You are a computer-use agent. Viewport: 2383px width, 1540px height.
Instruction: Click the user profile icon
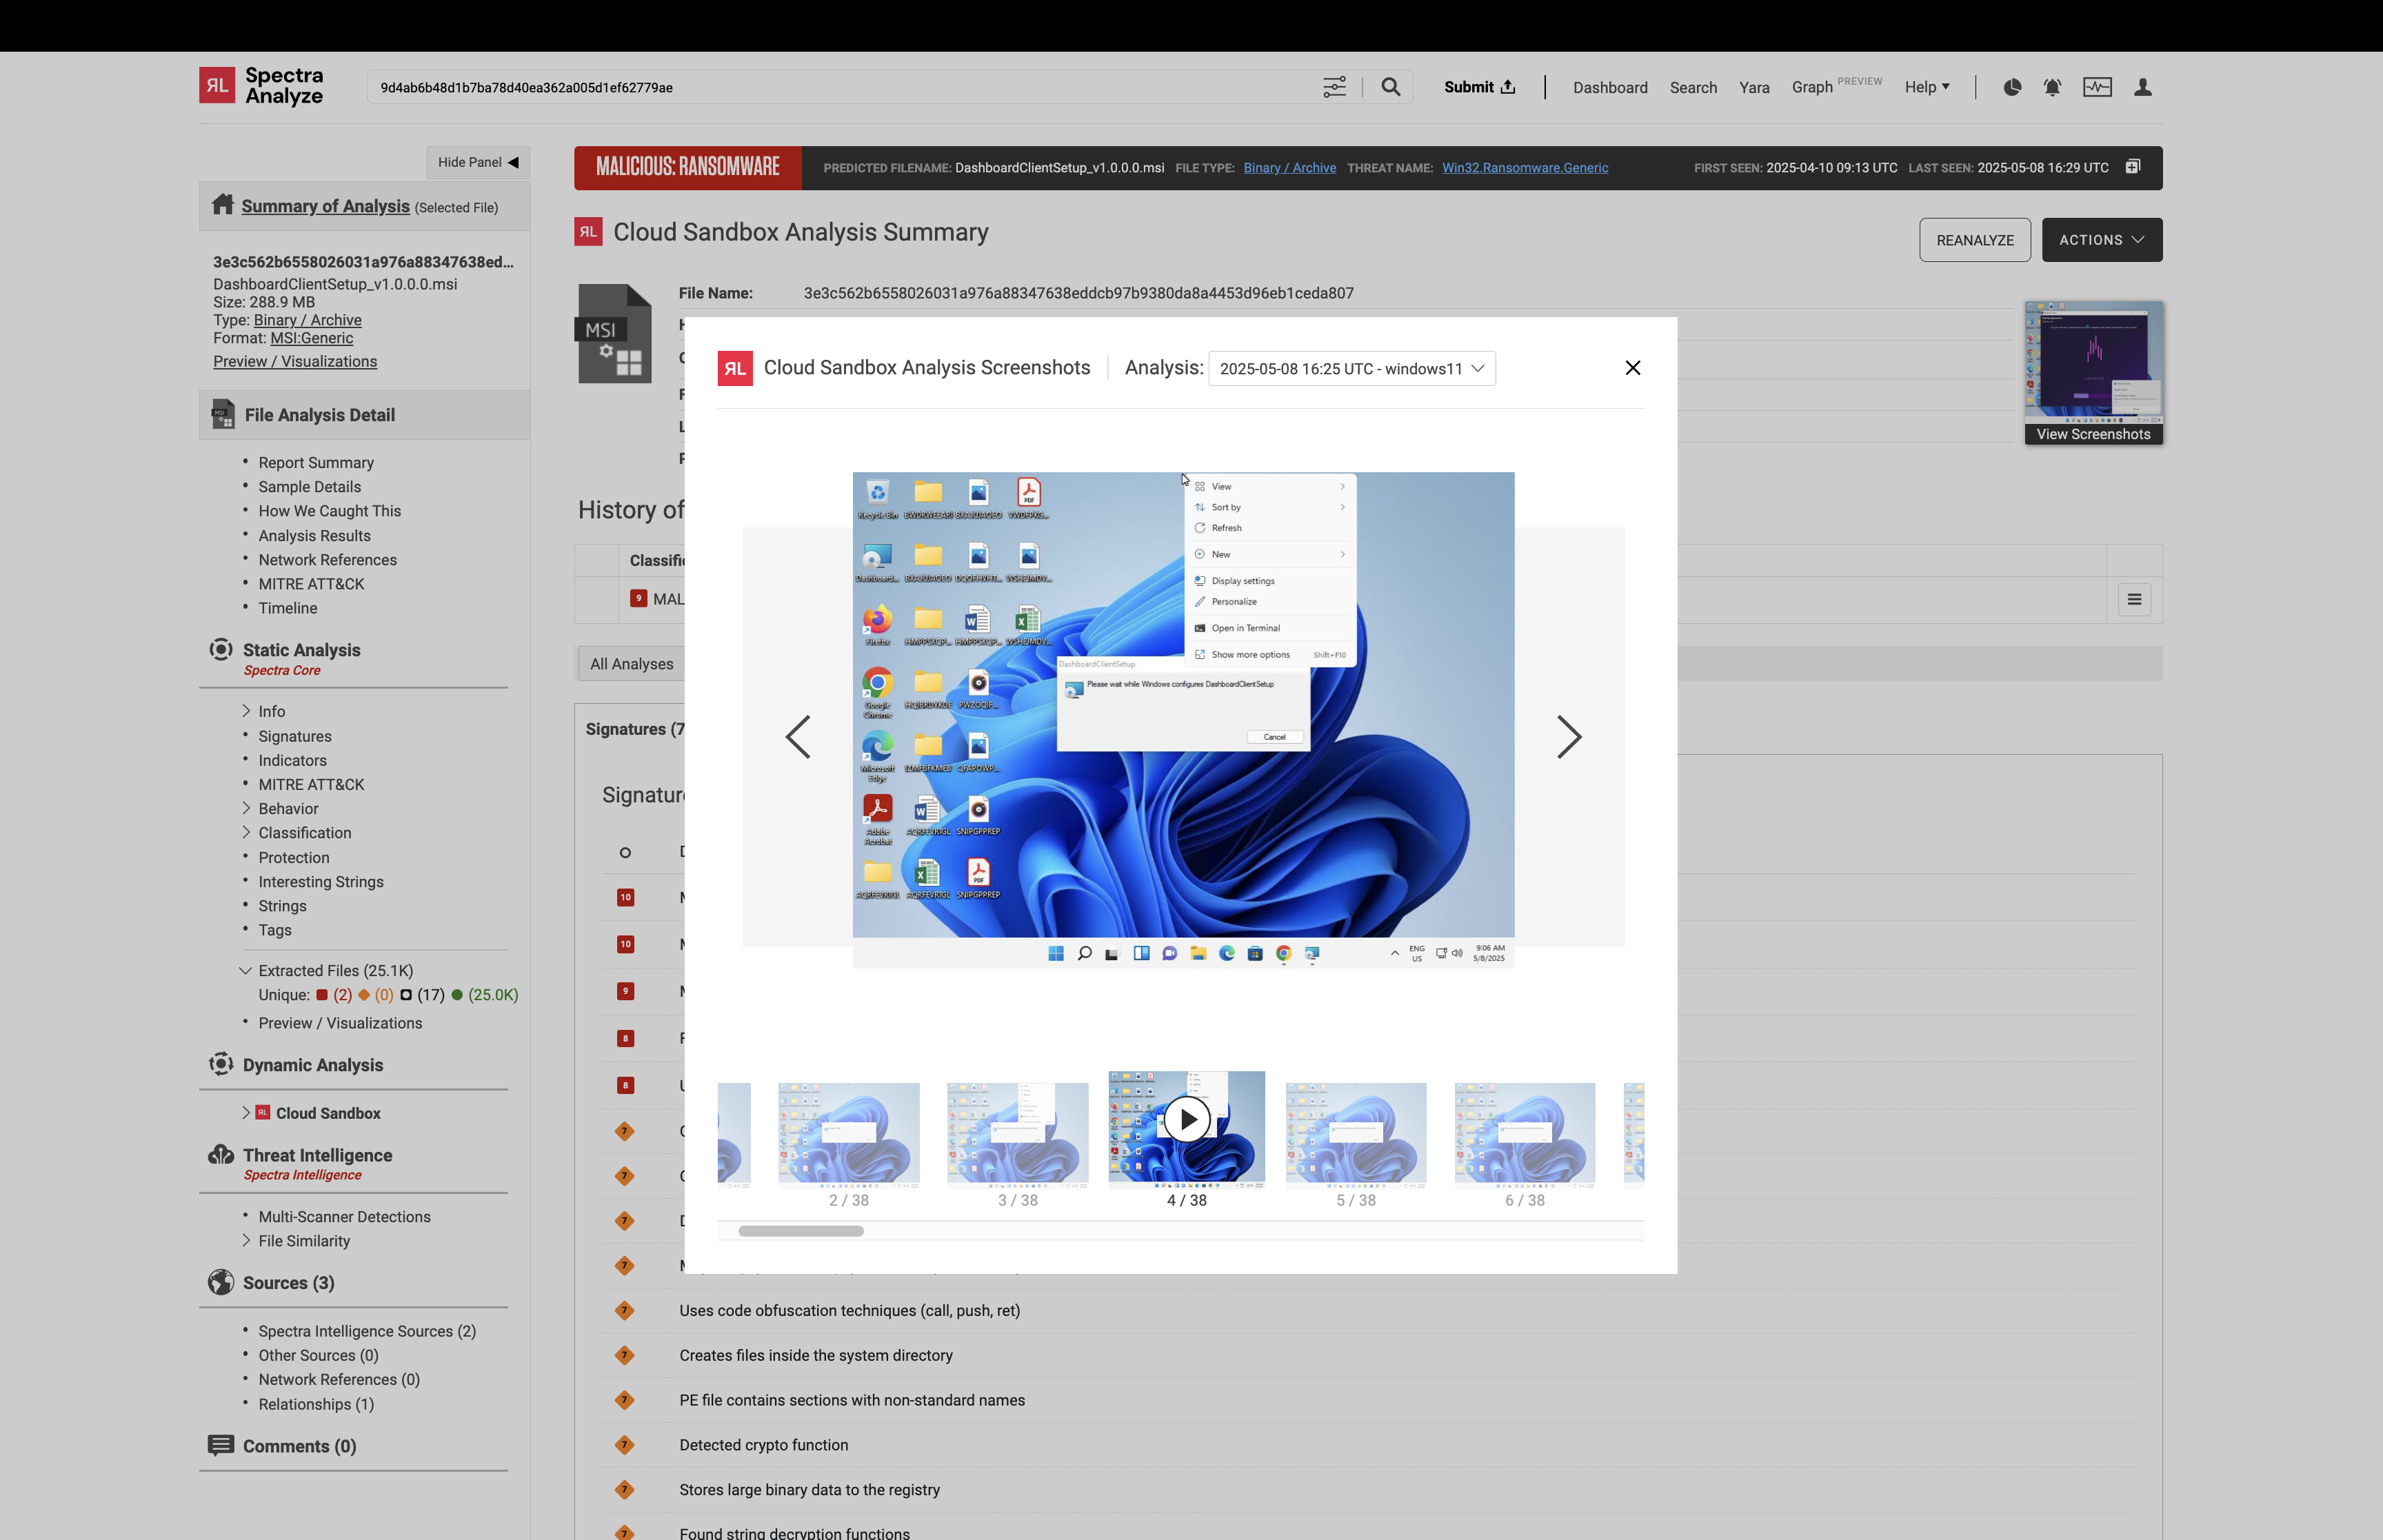coord(2142,87)
